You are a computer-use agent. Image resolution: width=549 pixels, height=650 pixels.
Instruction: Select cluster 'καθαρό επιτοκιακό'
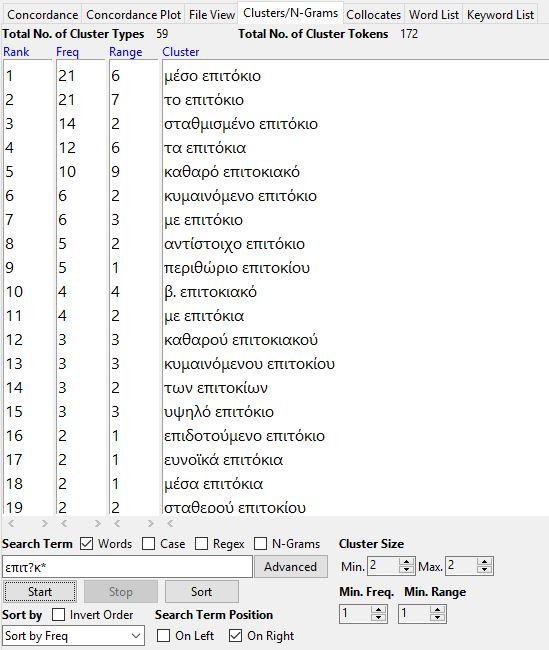click(x=232, y=172)
